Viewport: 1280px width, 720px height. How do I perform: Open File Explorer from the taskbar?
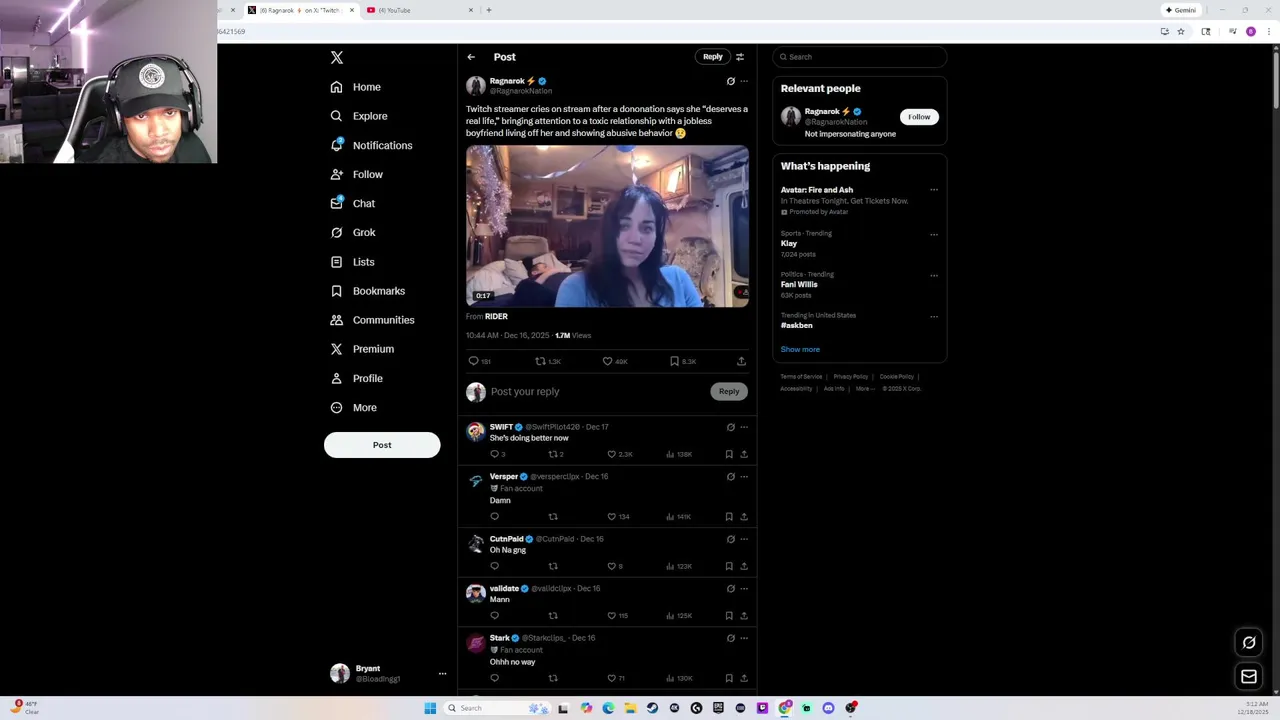[630, 708]
